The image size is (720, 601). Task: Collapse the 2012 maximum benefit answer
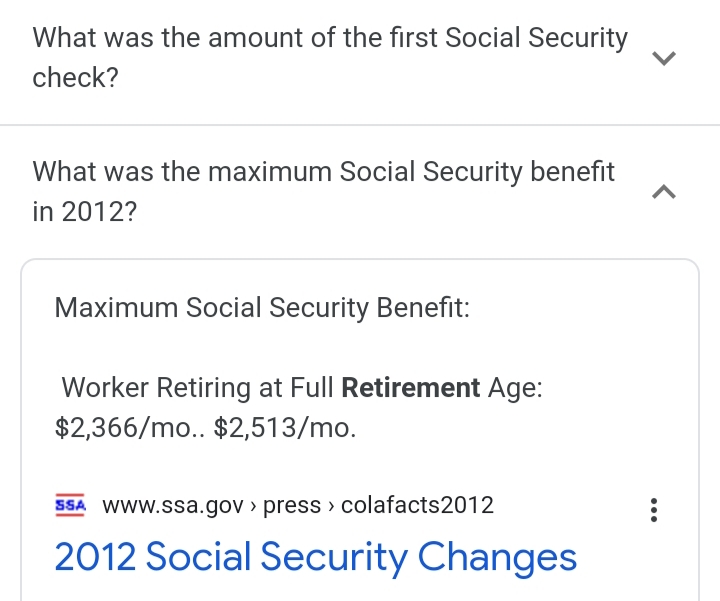[664, 191]
